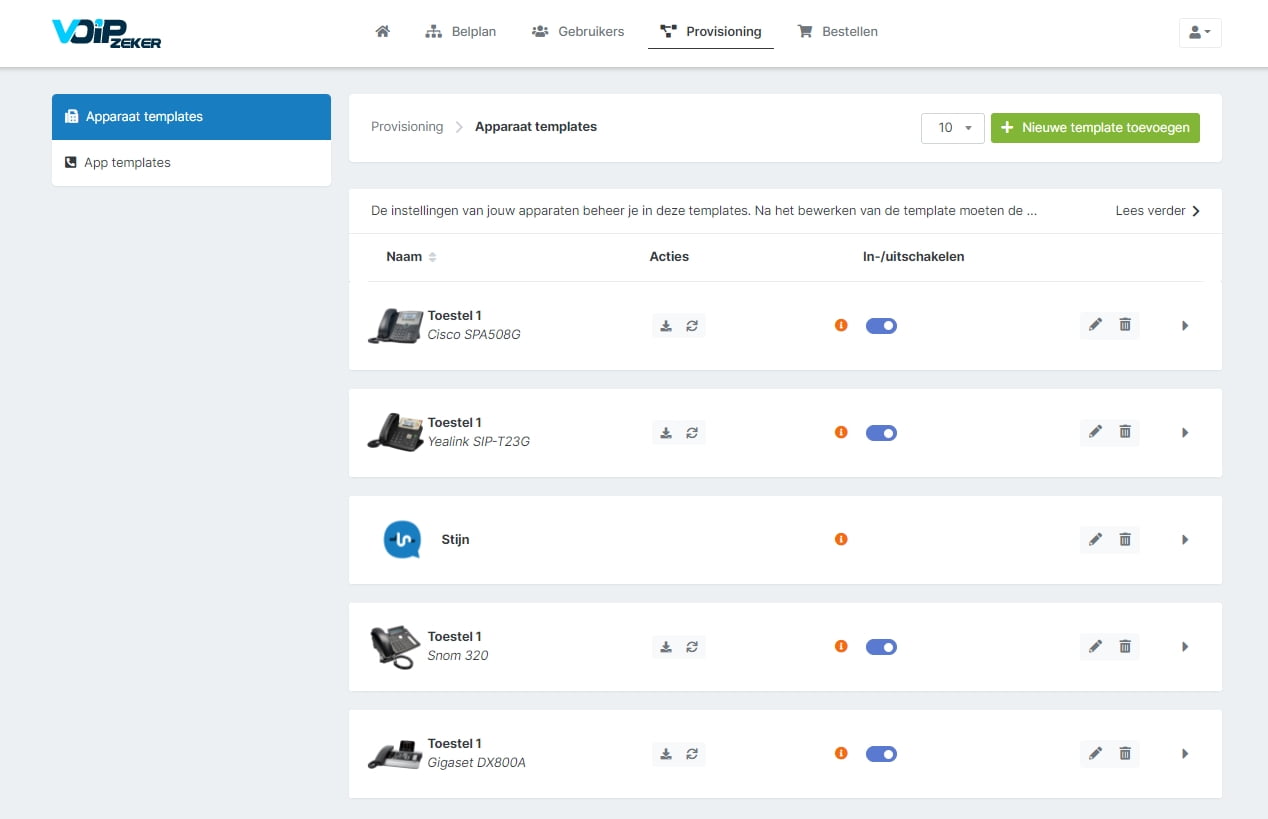
Task: Edit the Snom 320 template
Action: point(1095,646)
